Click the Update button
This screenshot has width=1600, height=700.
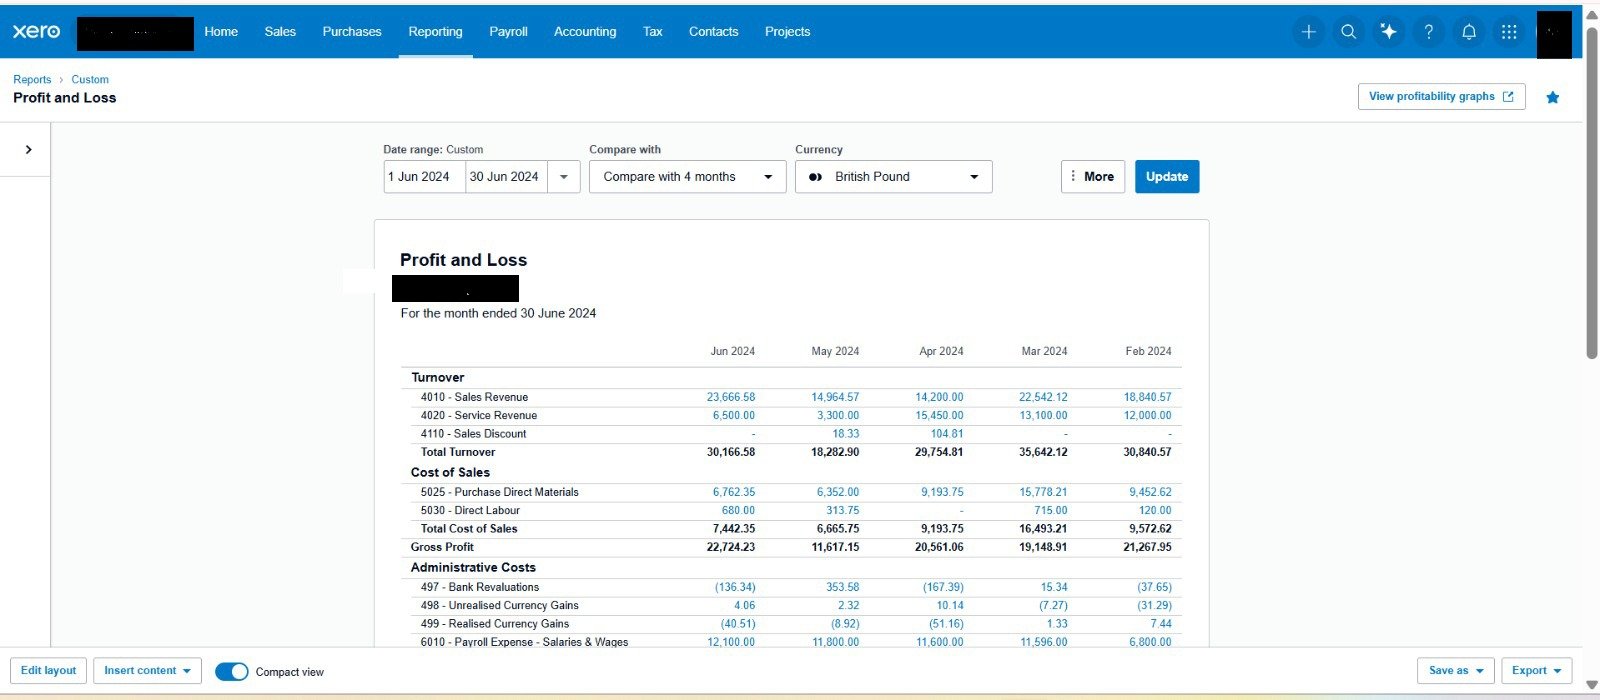tap(1167, 177)
